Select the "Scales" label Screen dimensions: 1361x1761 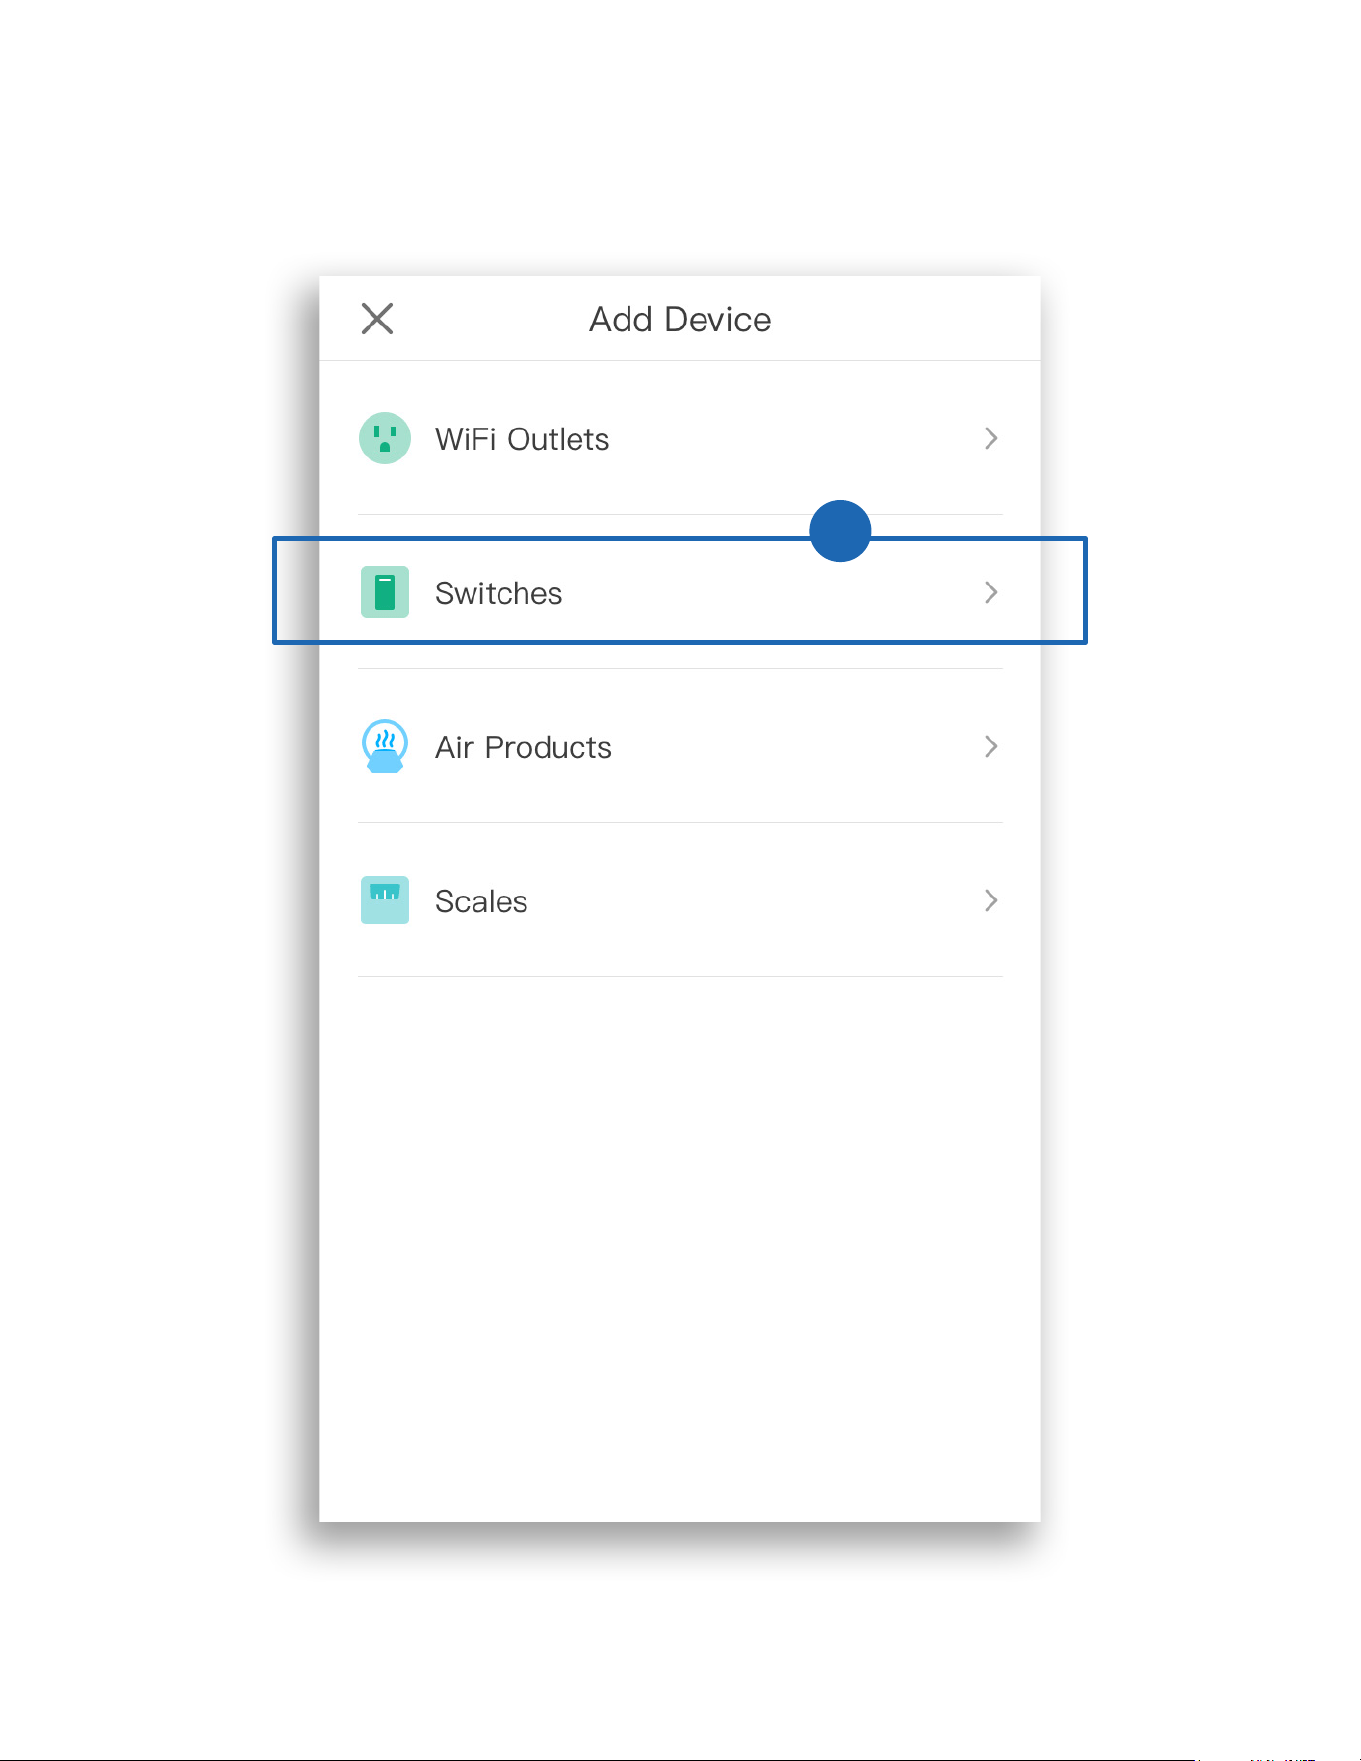(x=481, y=901)
